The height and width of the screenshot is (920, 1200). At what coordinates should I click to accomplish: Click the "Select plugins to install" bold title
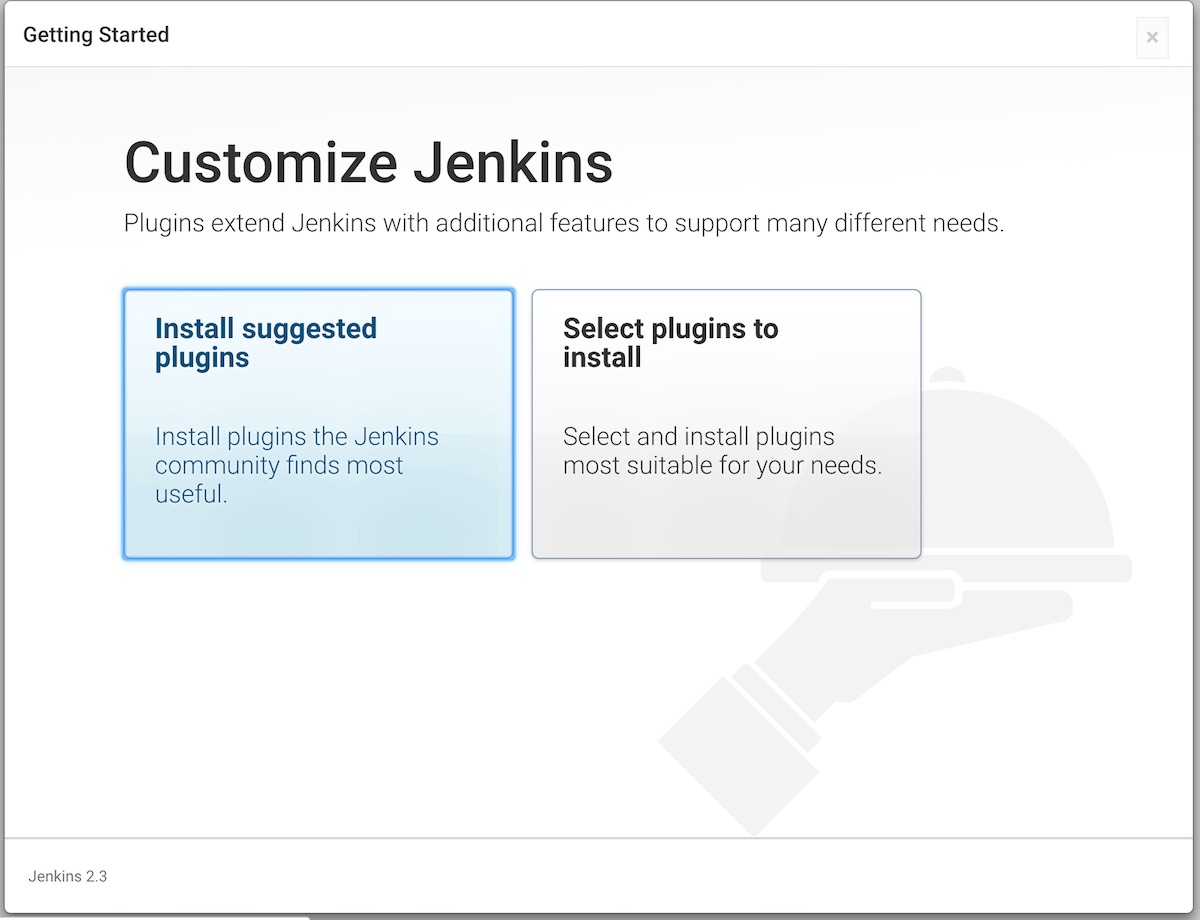click(x=670, y=343)
